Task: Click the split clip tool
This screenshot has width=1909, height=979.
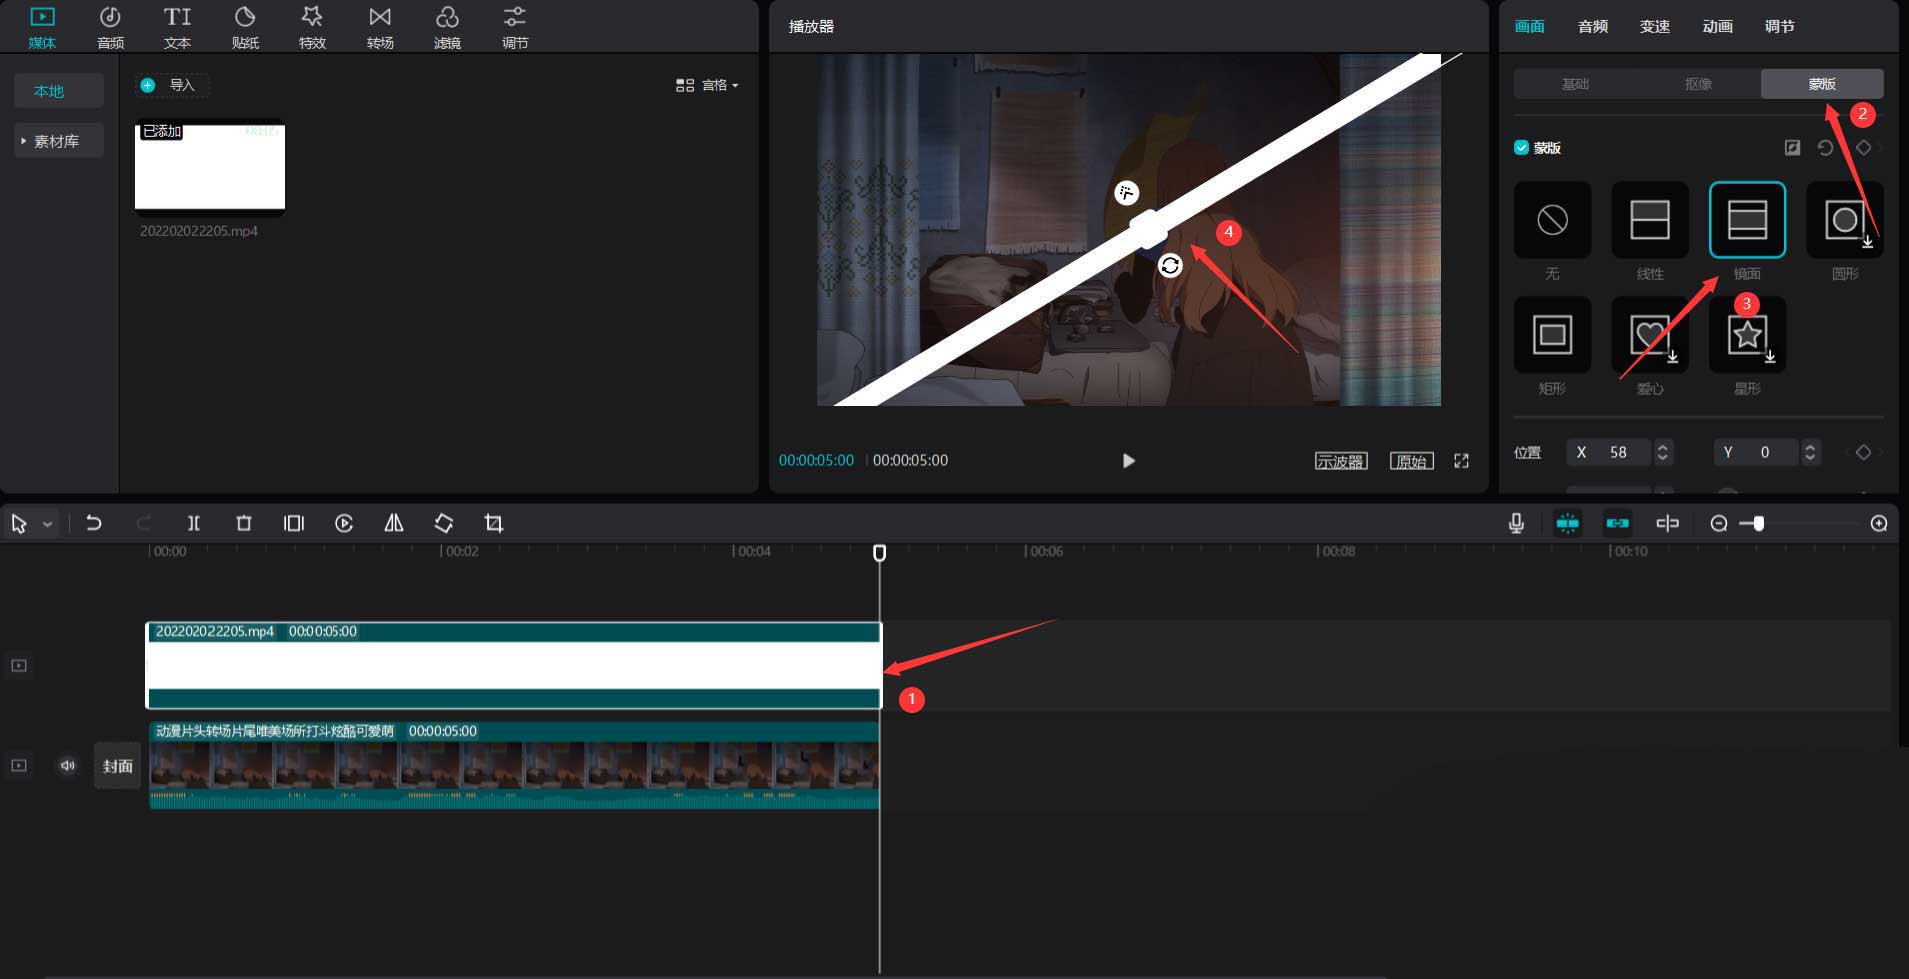Action: click(x=194, y=523)
